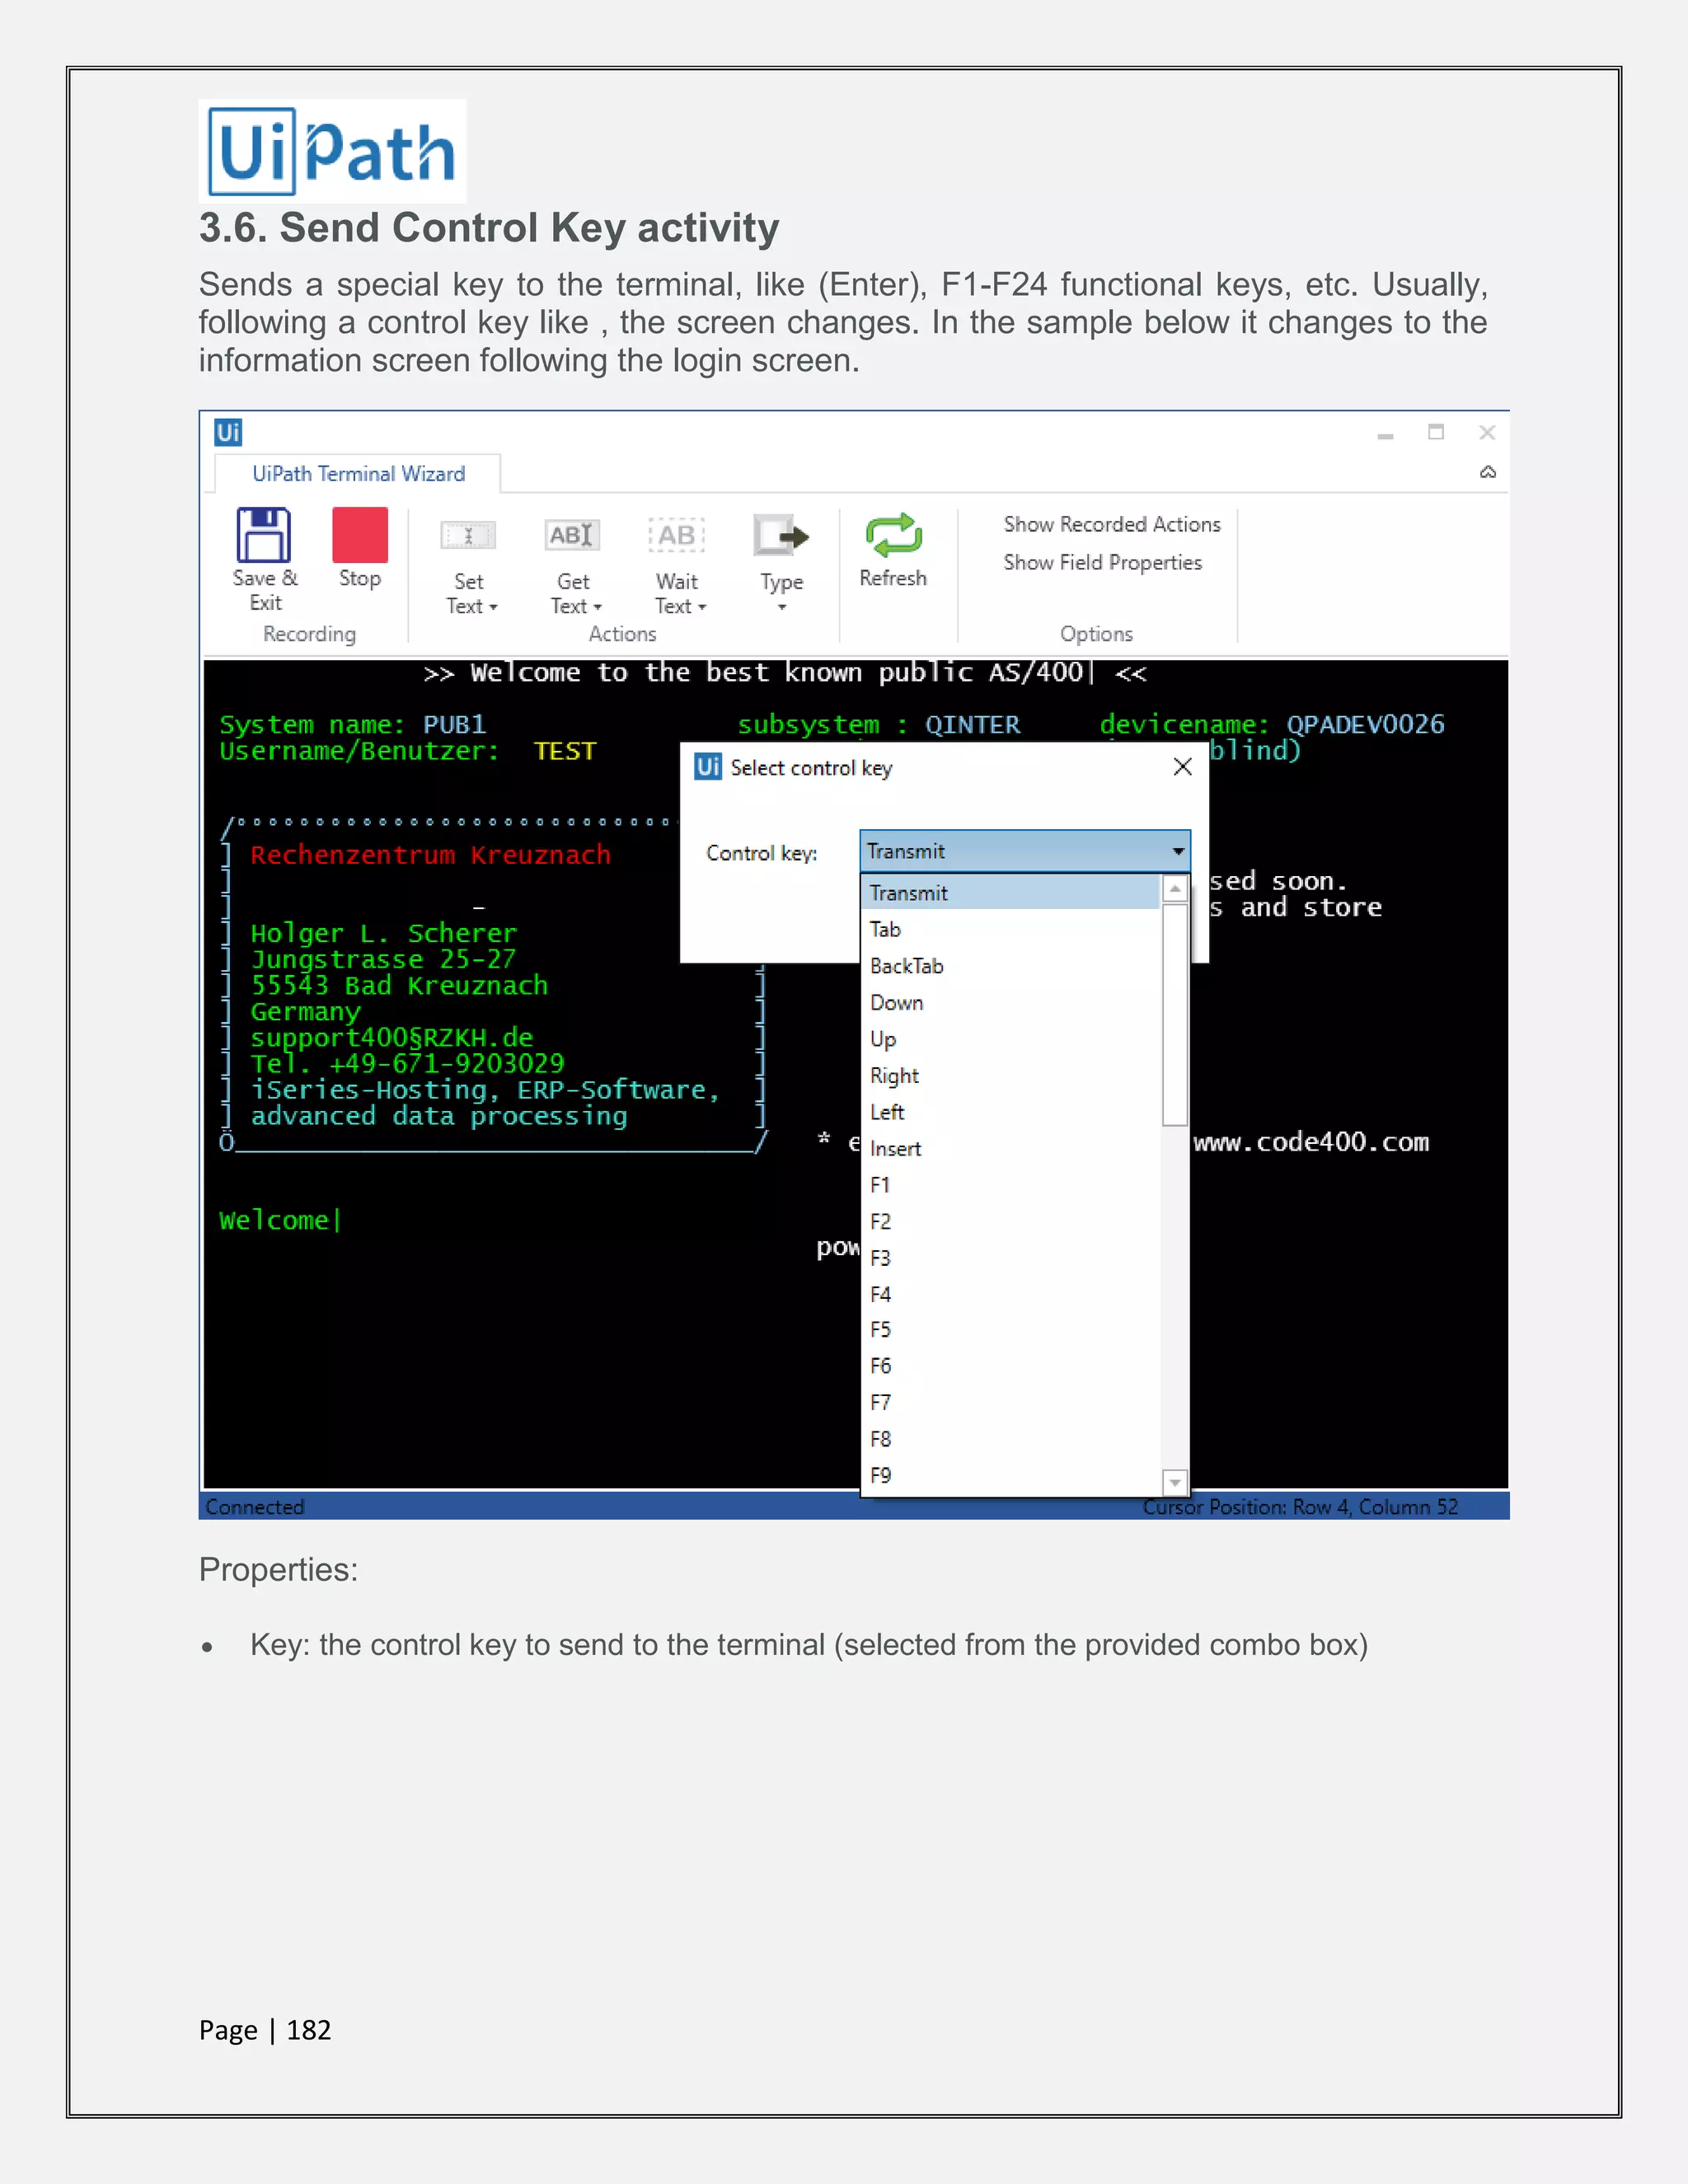Pick F9 from the control key list
This screenshot has width=1688, height=2184.
tap(1010, 1475)
